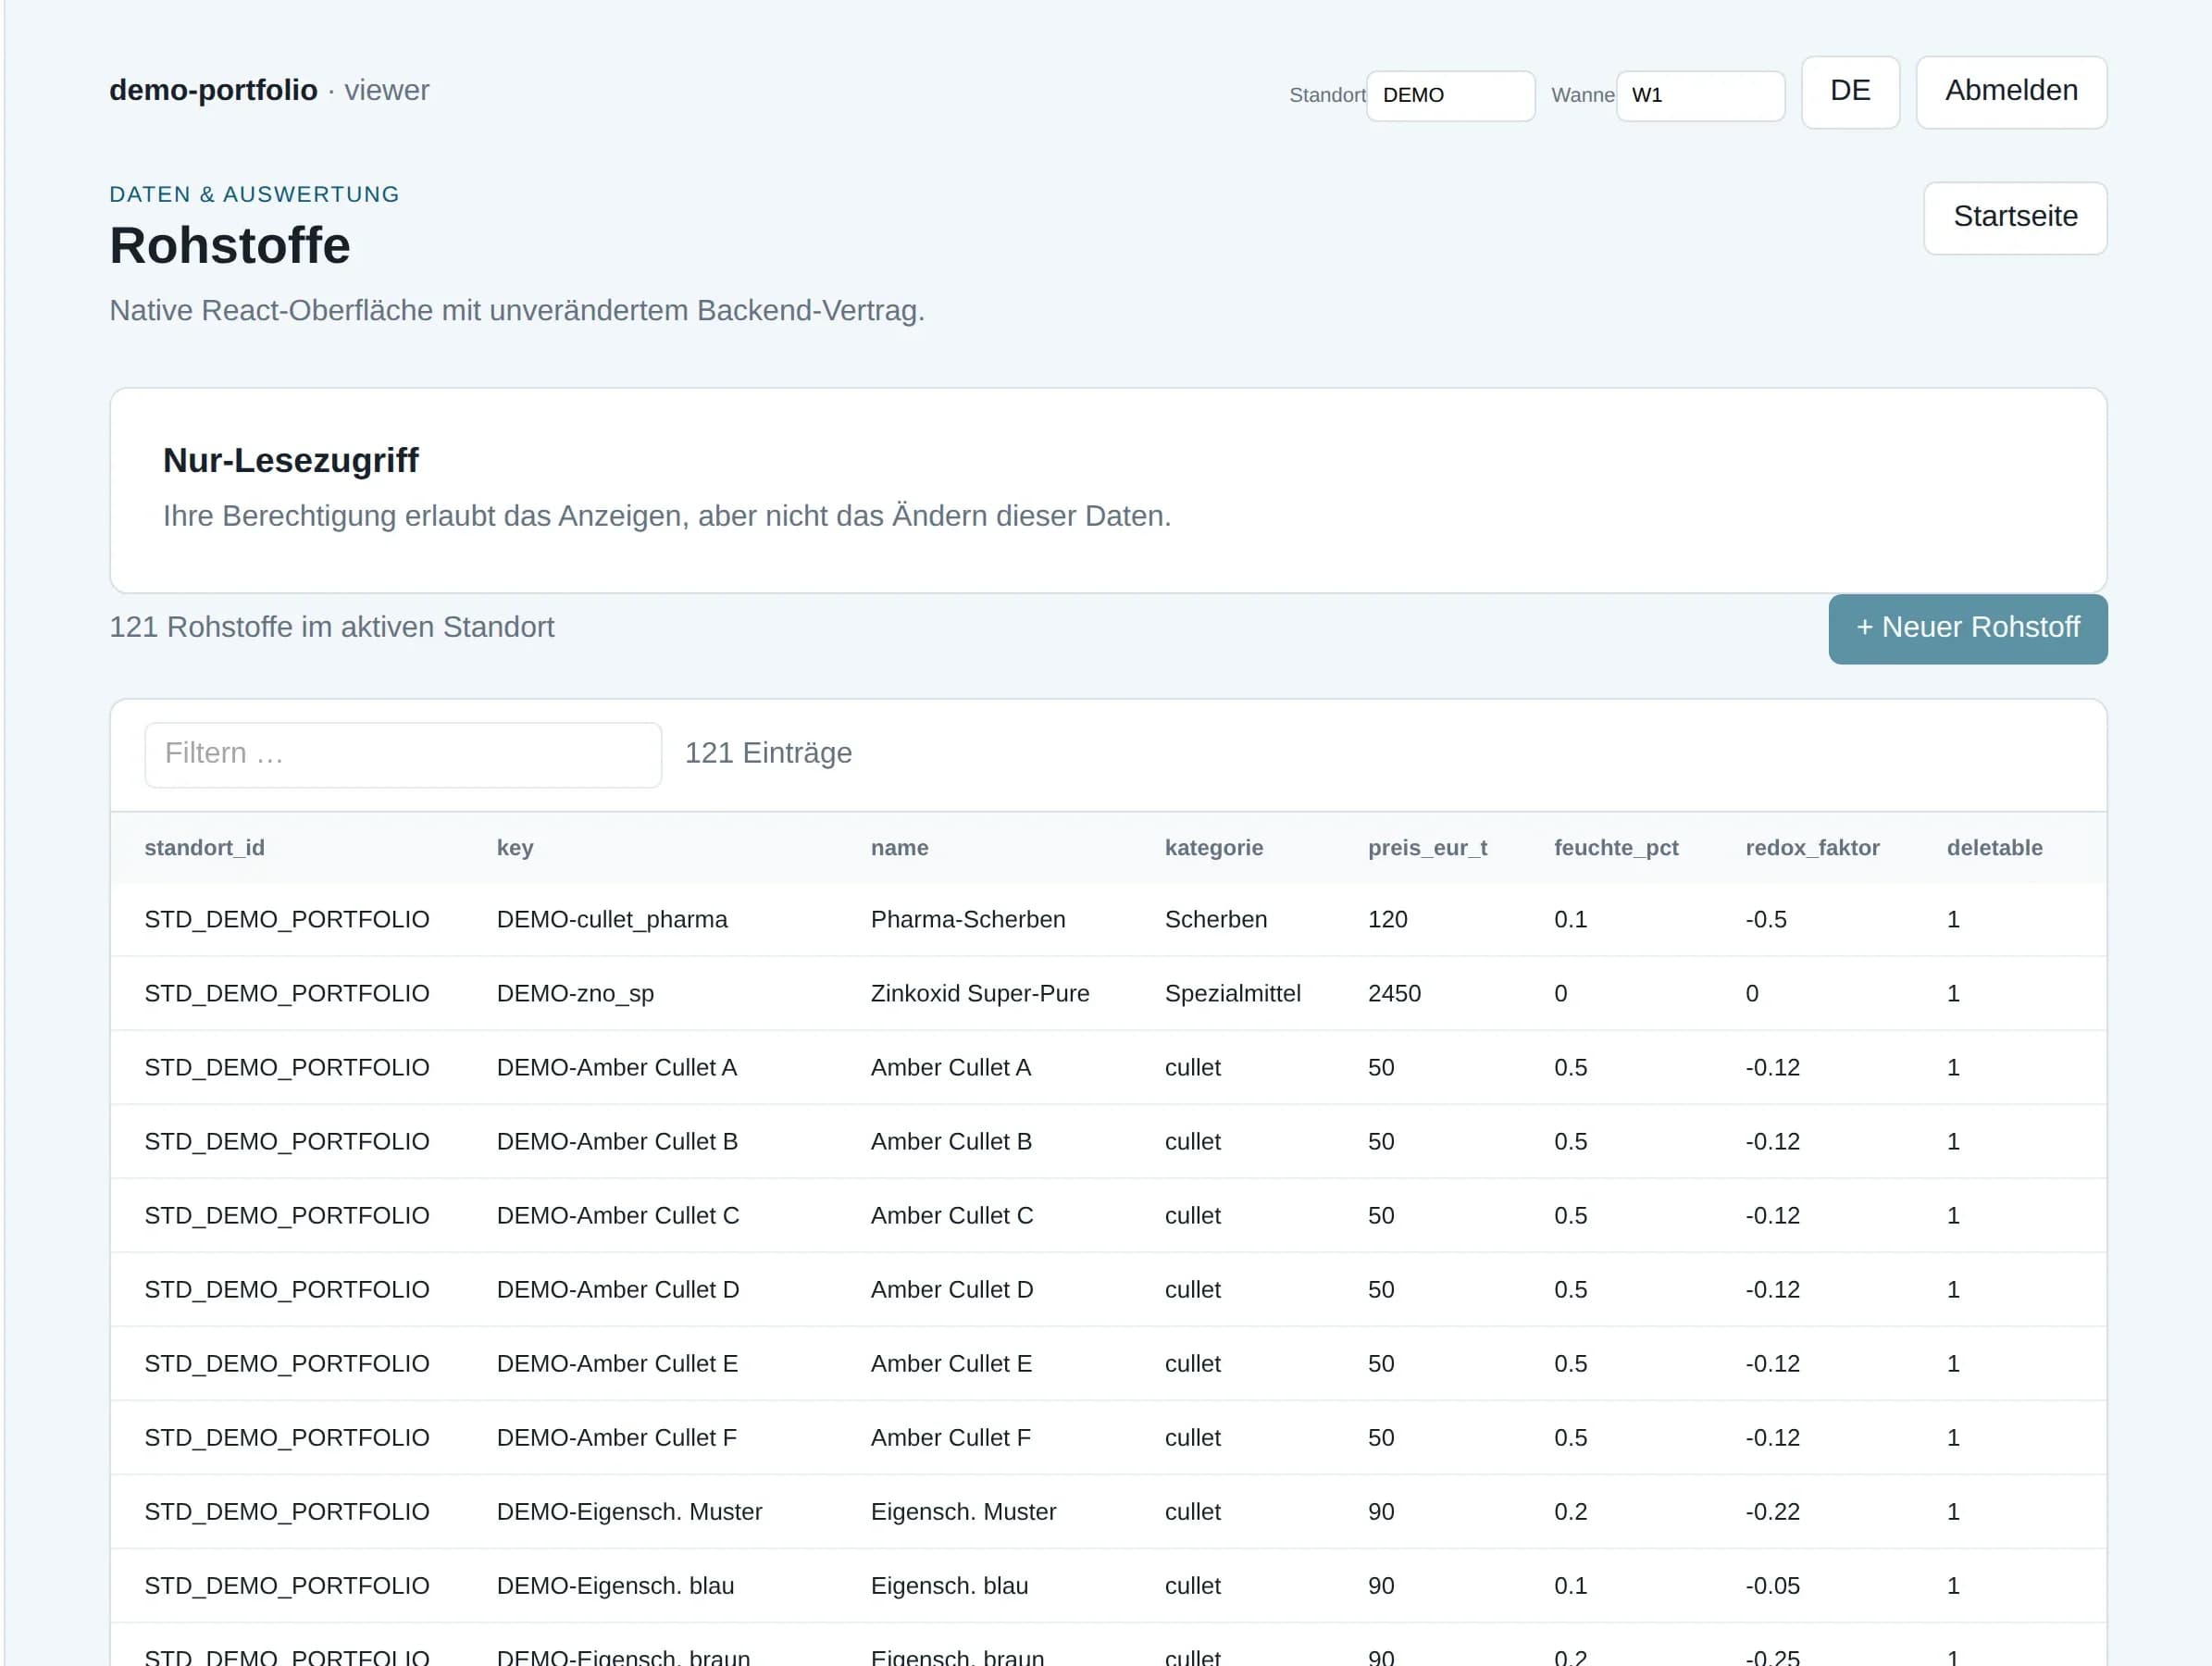Screen dimensions: 2212x1666
Task: Click the 121 Rohstoffe im aktiven Standort text
Action: pos(331,627)
